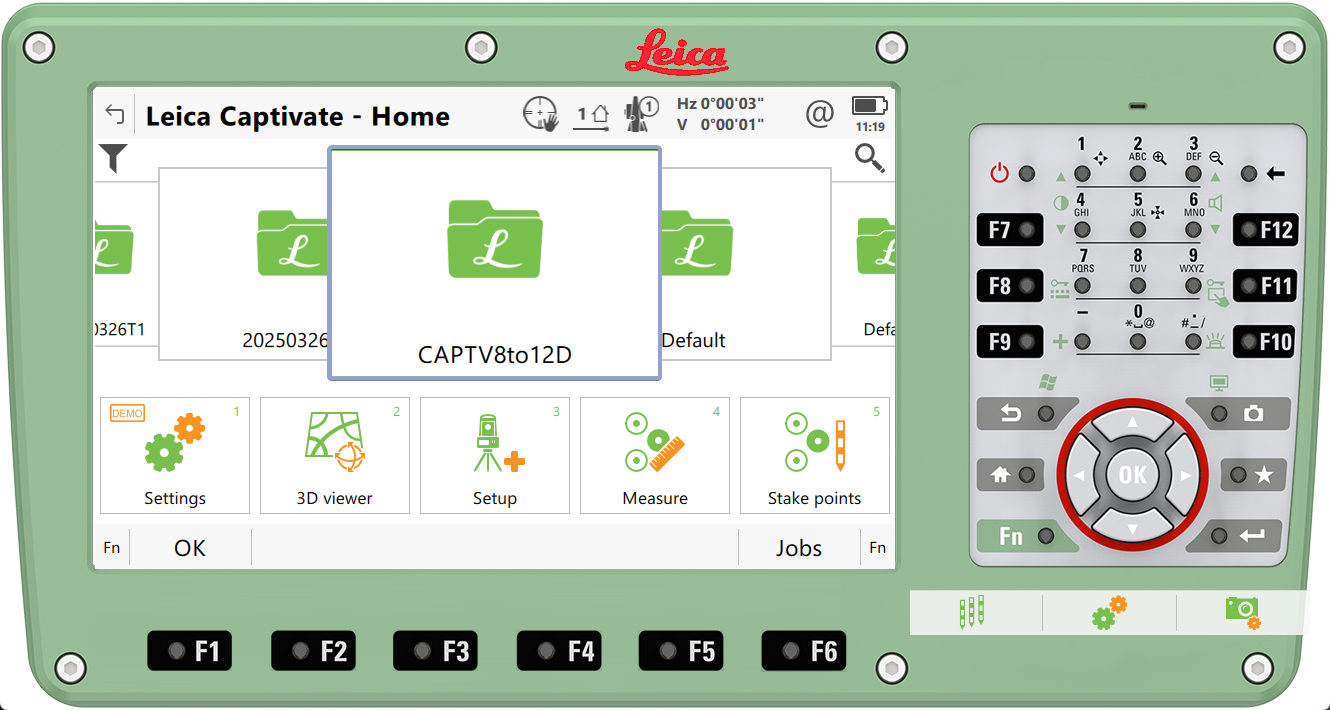Select the Default job folder card
Screen dimensions: 1330x710
746,264
